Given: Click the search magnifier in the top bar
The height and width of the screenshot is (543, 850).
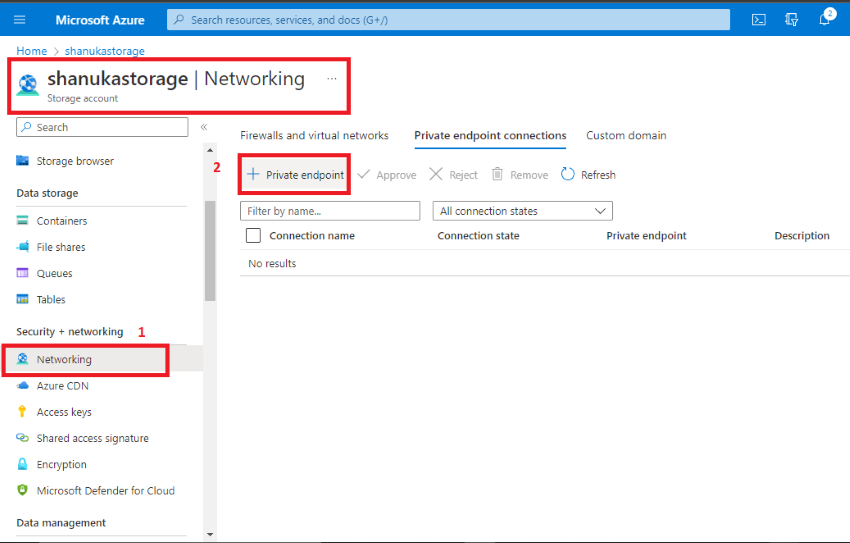Looking at the screenshot, I should click(x=179, y=20).
